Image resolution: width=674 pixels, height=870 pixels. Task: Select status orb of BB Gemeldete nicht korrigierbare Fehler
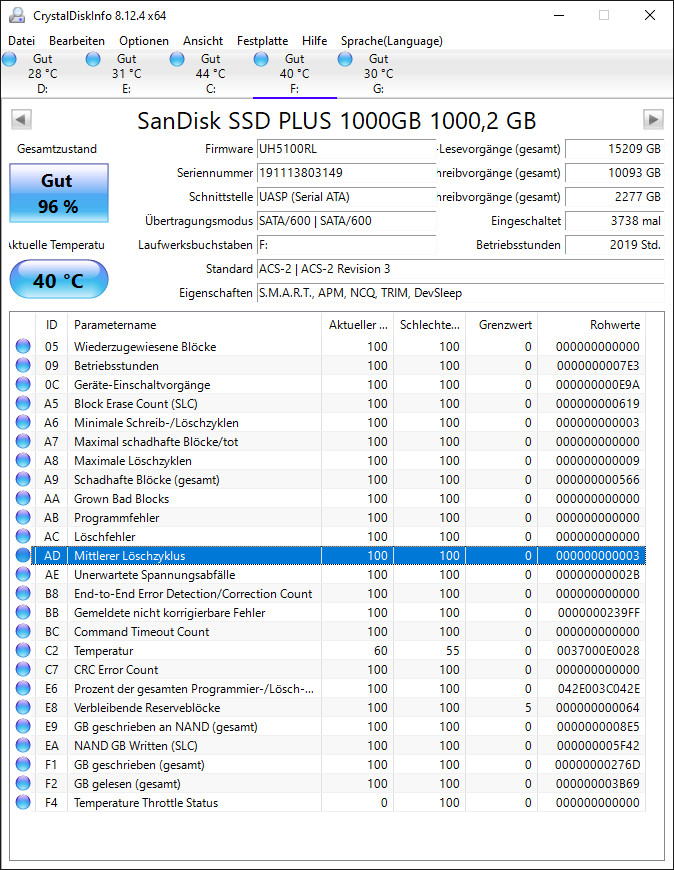pyautogui.click(x=23, y=613)
